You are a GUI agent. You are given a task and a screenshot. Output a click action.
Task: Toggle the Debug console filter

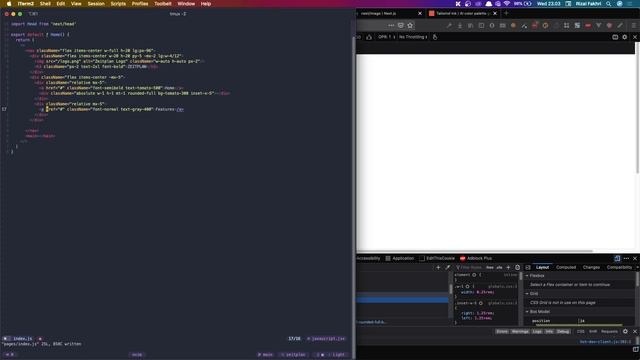[x=563, y=331]
